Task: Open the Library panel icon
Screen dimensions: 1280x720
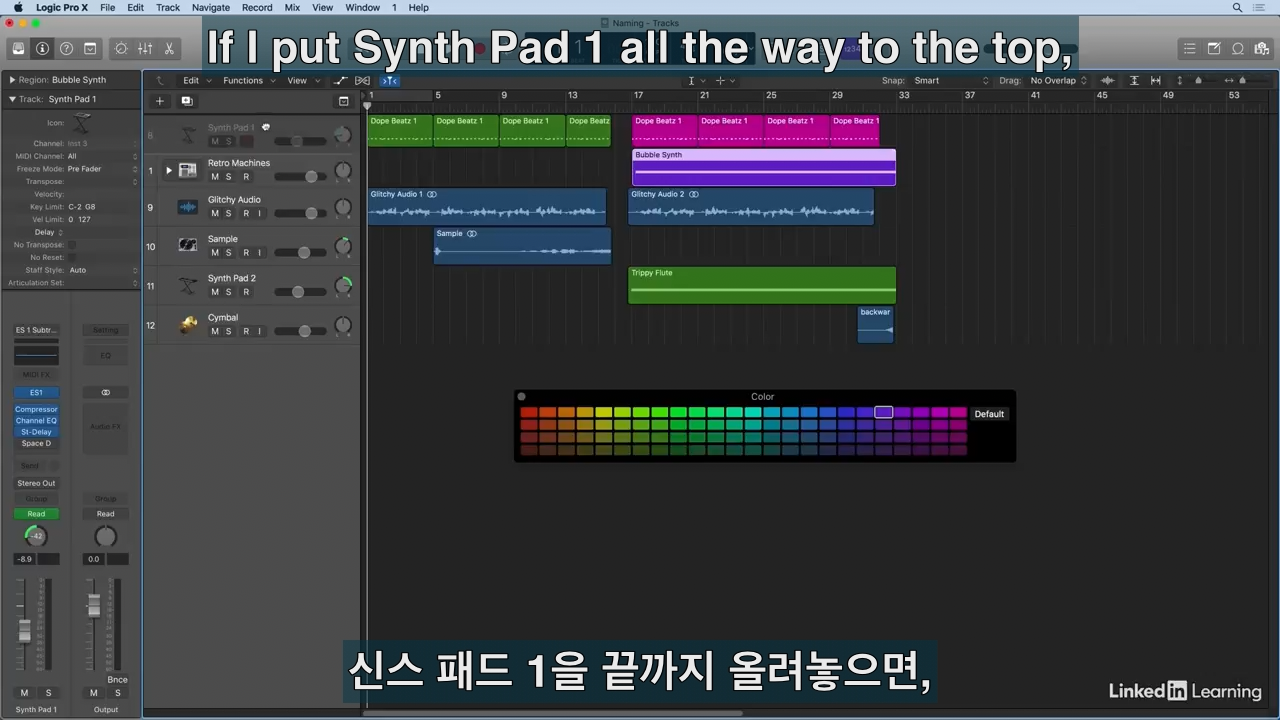Action: click(18, 48)
